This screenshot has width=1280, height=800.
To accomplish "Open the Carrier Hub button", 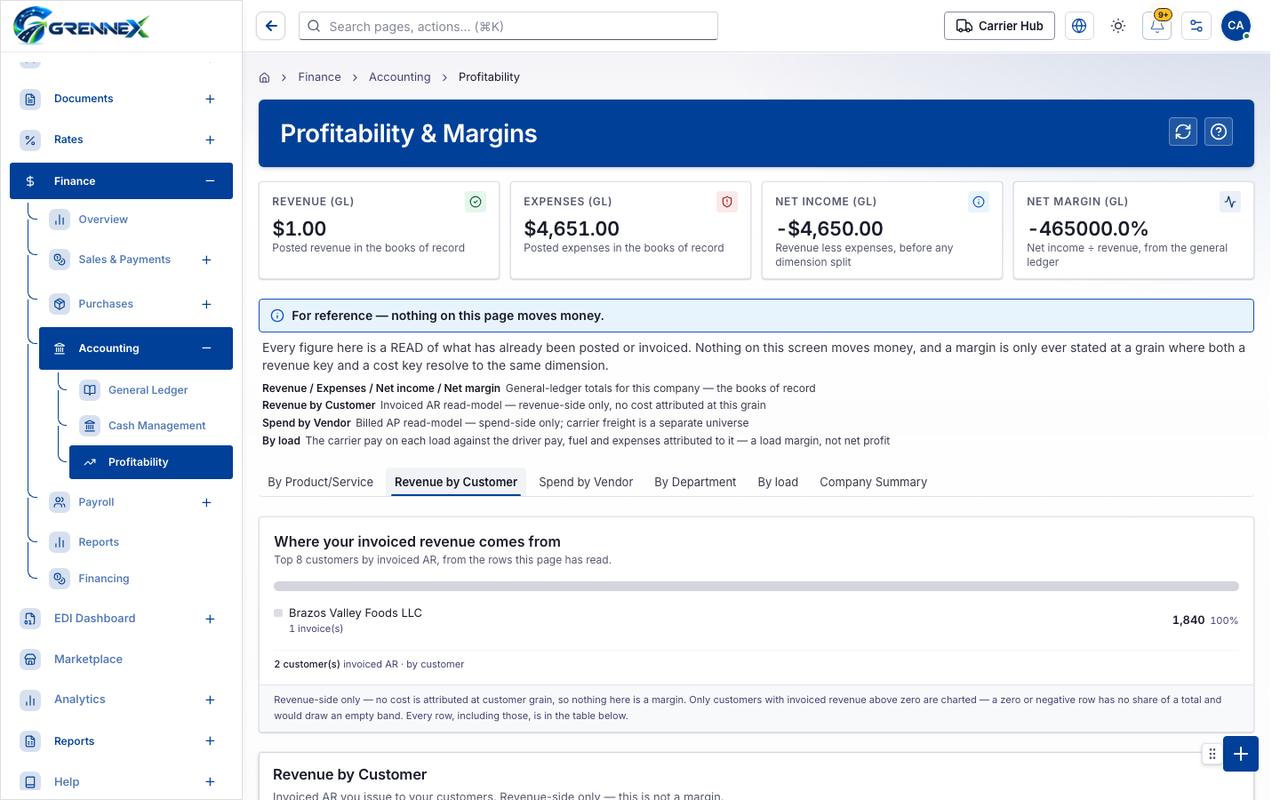I will click(999, 26).
